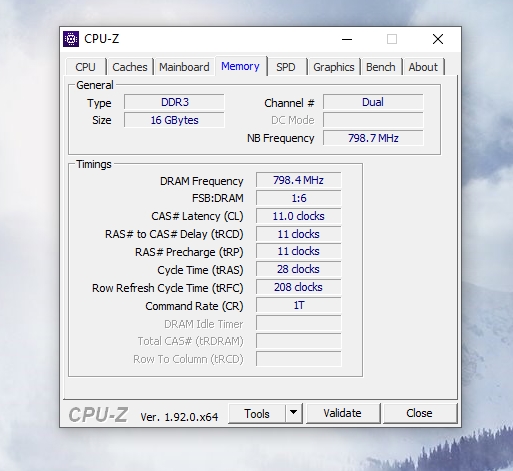Click the CAS# Latency 11.0 clocks value
513x471 pixels.
coord(299,216)
